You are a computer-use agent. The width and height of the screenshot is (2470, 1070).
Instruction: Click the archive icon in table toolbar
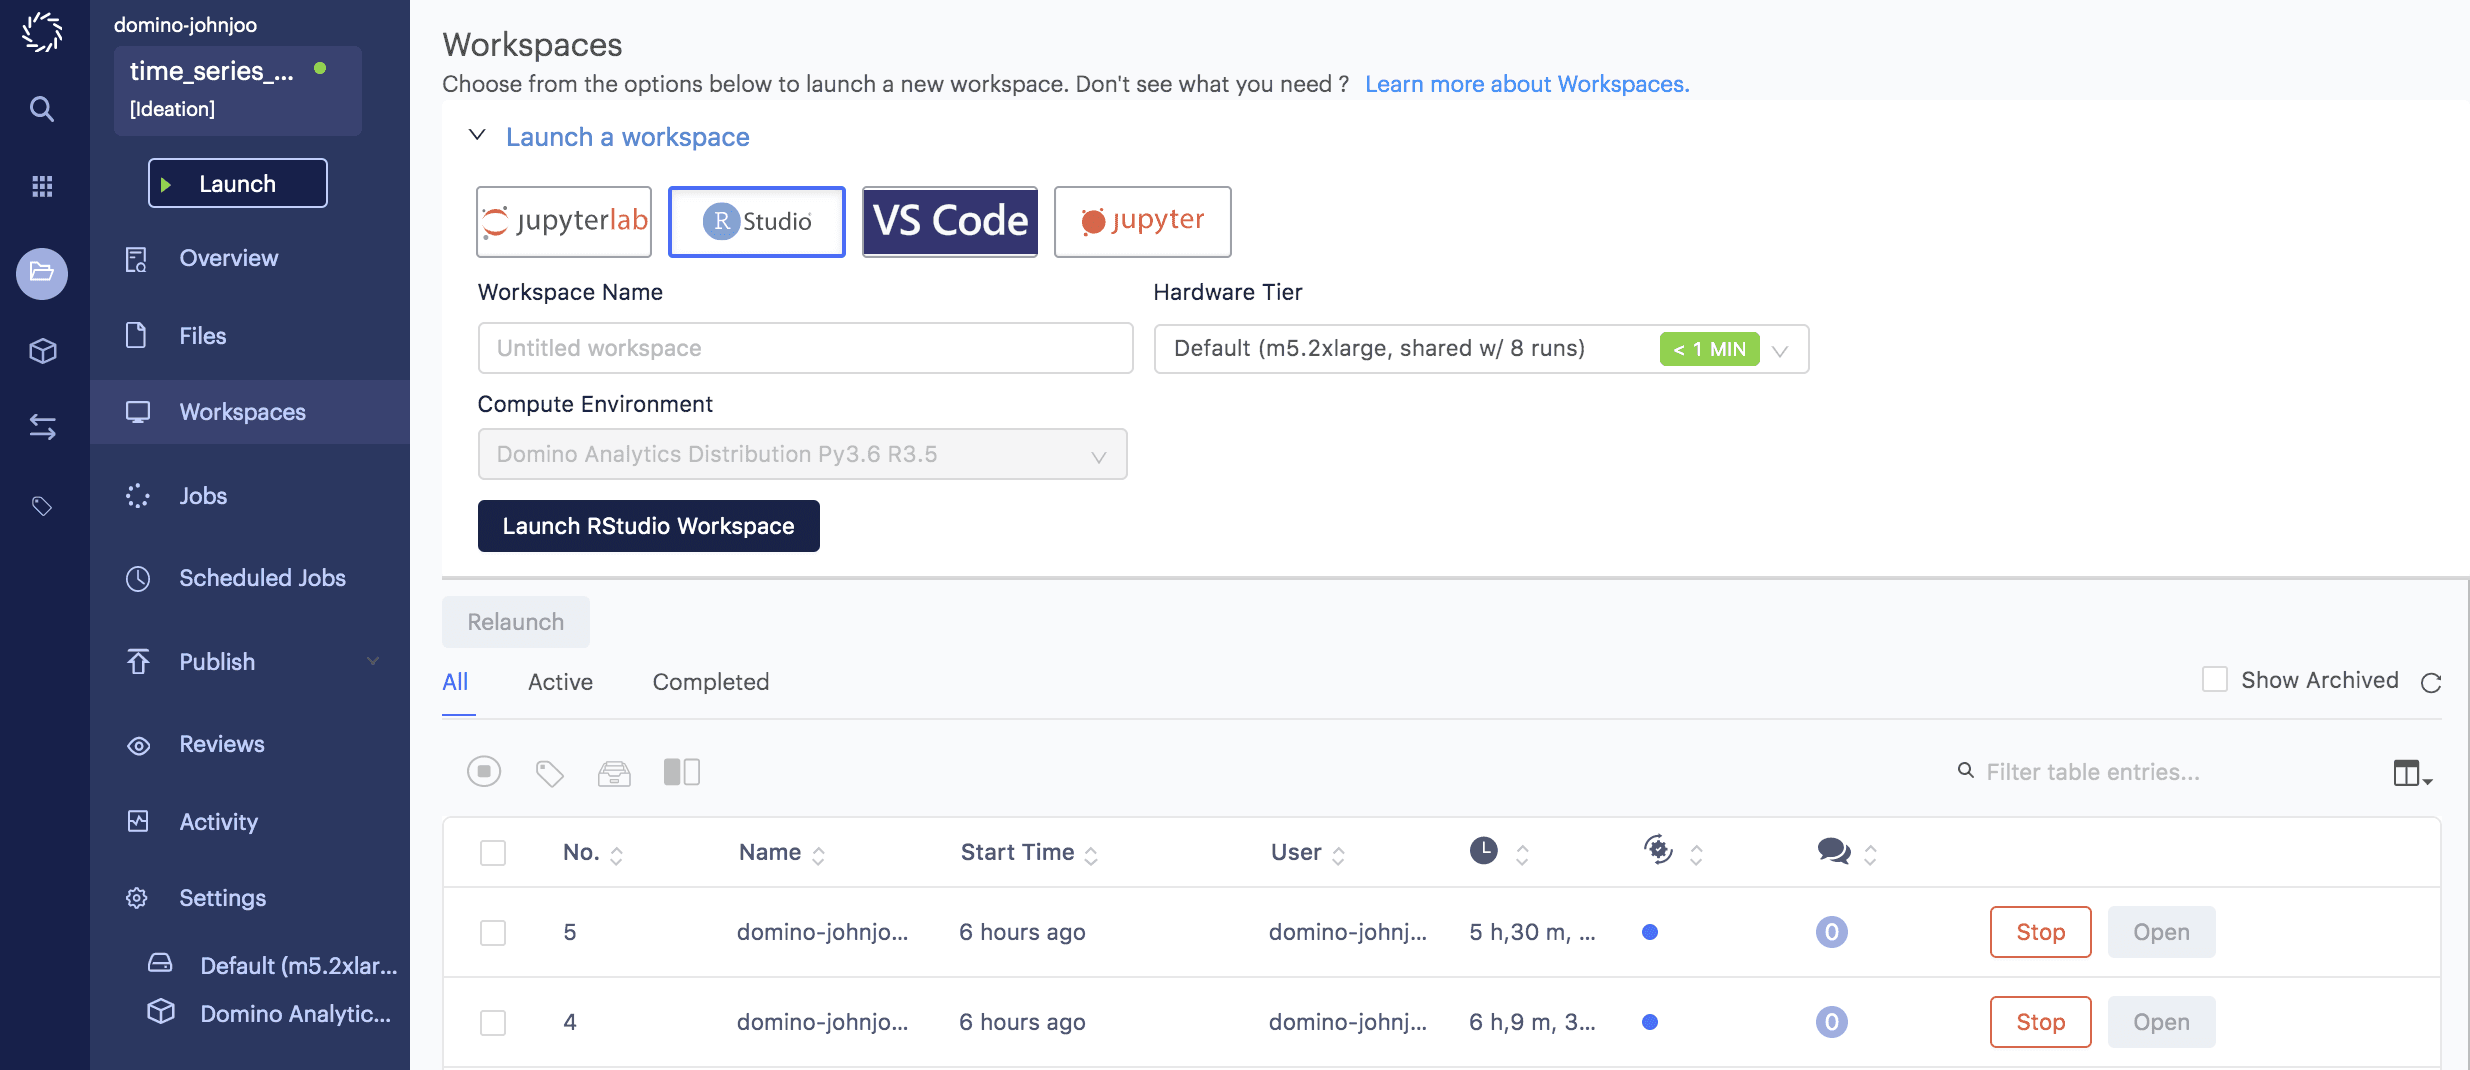click(614, 773)
